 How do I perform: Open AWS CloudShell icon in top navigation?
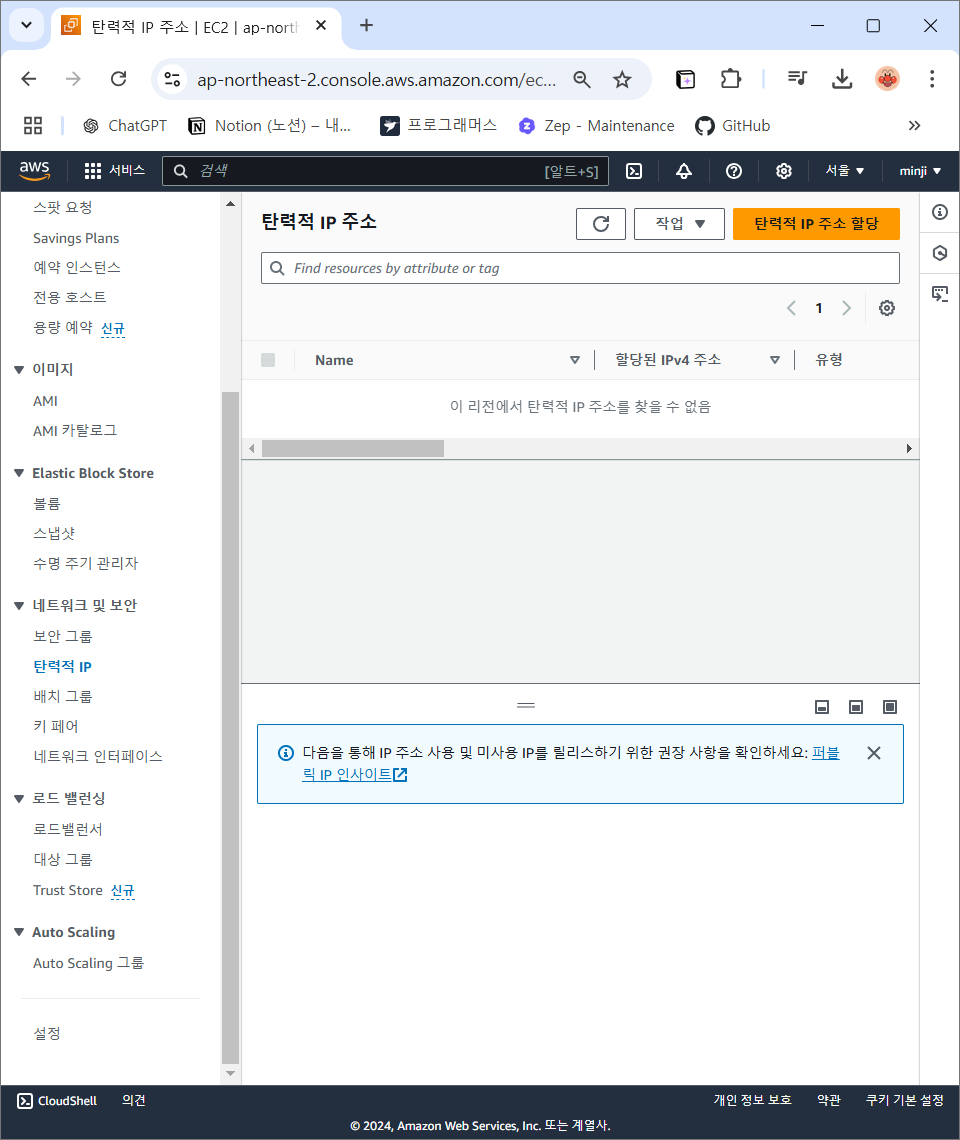[633, 171]
